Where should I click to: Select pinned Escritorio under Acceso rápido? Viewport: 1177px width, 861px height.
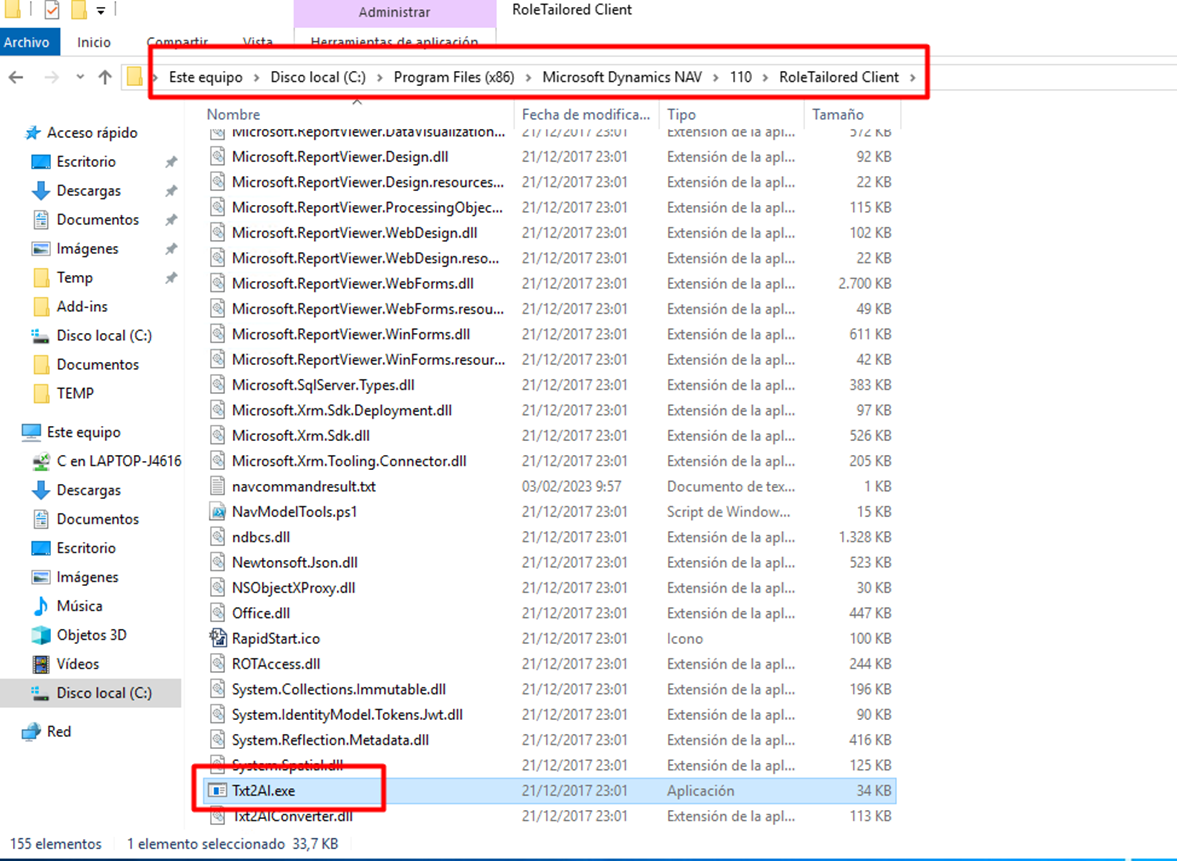(86, 161)
